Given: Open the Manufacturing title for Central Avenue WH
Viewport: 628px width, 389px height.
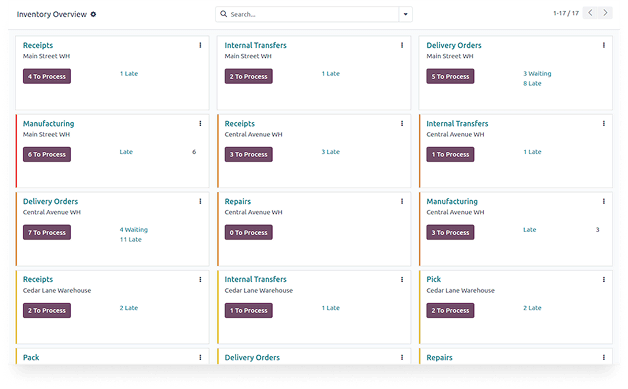Looking at the screenshot, I should click(452, 202).
